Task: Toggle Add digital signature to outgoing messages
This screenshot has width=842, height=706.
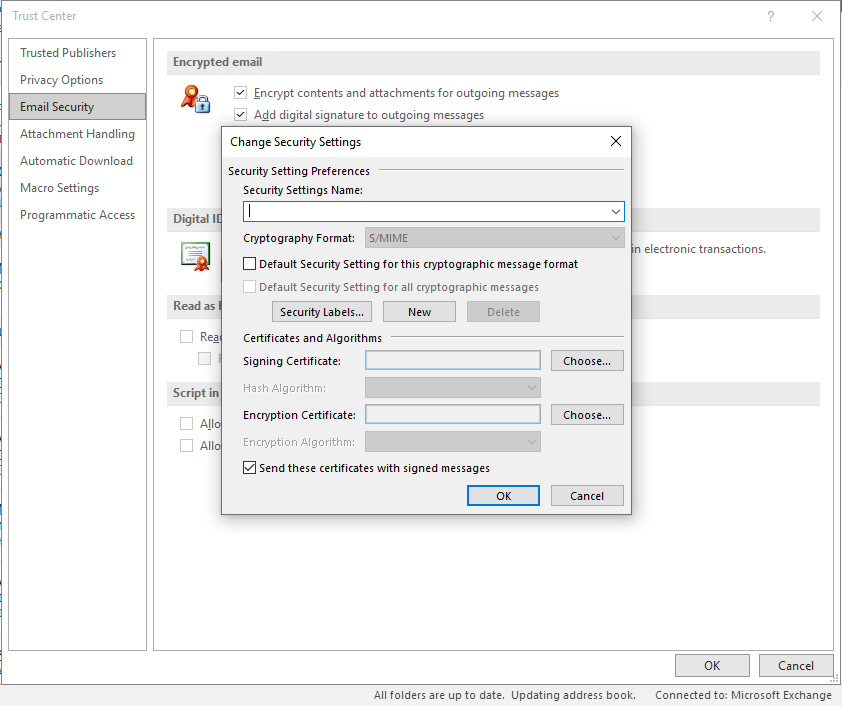Action: (241, 114)
